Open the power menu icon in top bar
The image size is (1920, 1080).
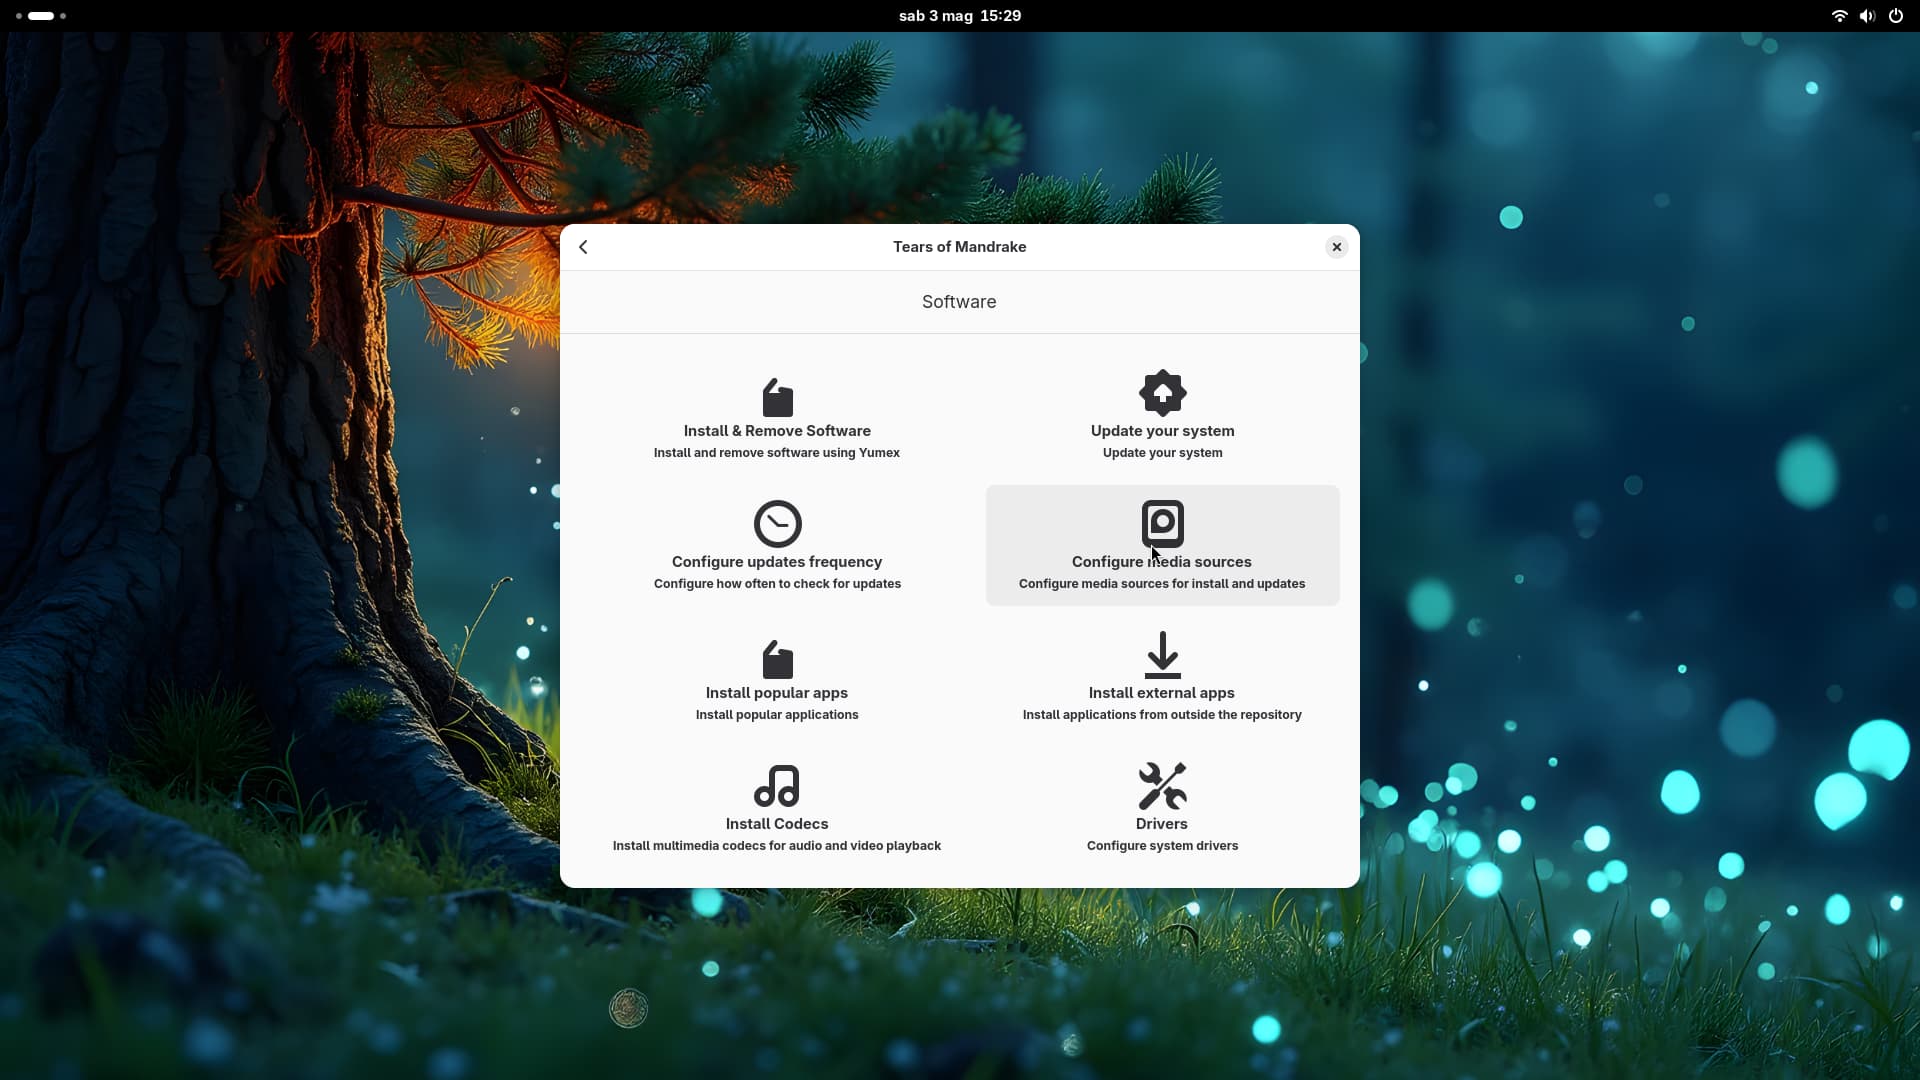pos(1895,16)
